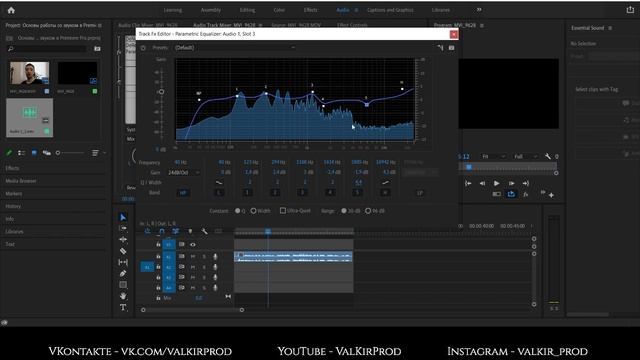640x360 pixels.
Task: Select Constant Q radio button
Action: [238, 211]
